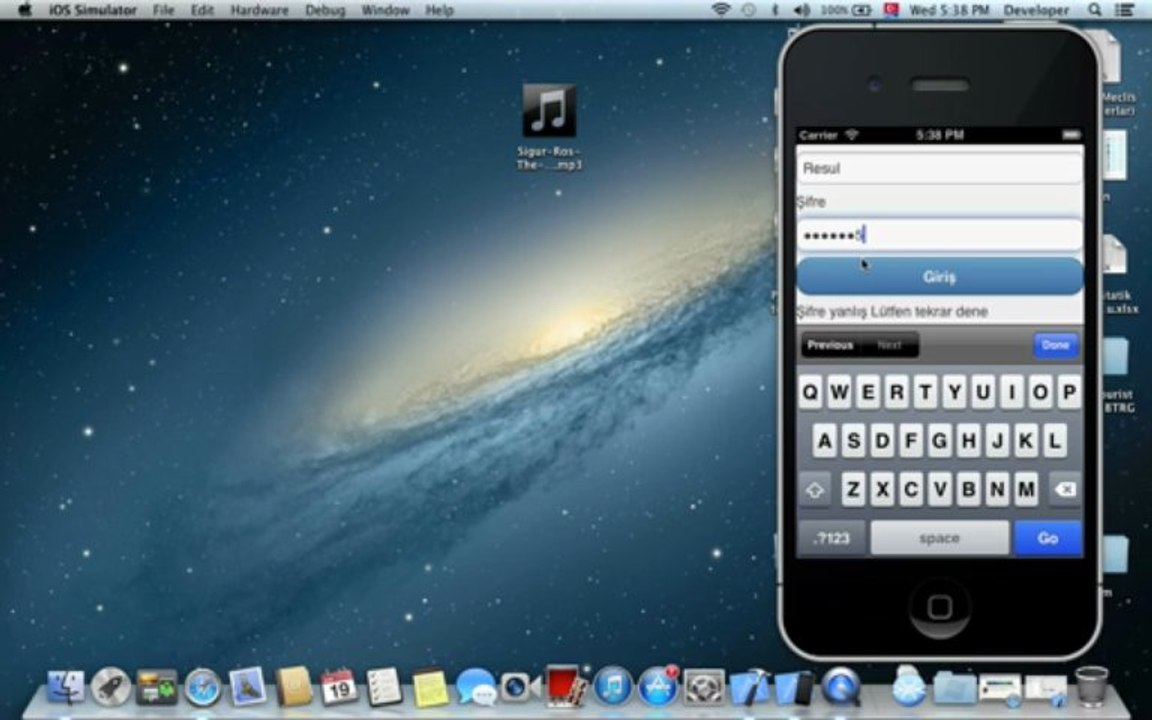Screen dimensions: 1152x720
Task: Tap the Z key on simulator keyboard
Action: point(852,489)
